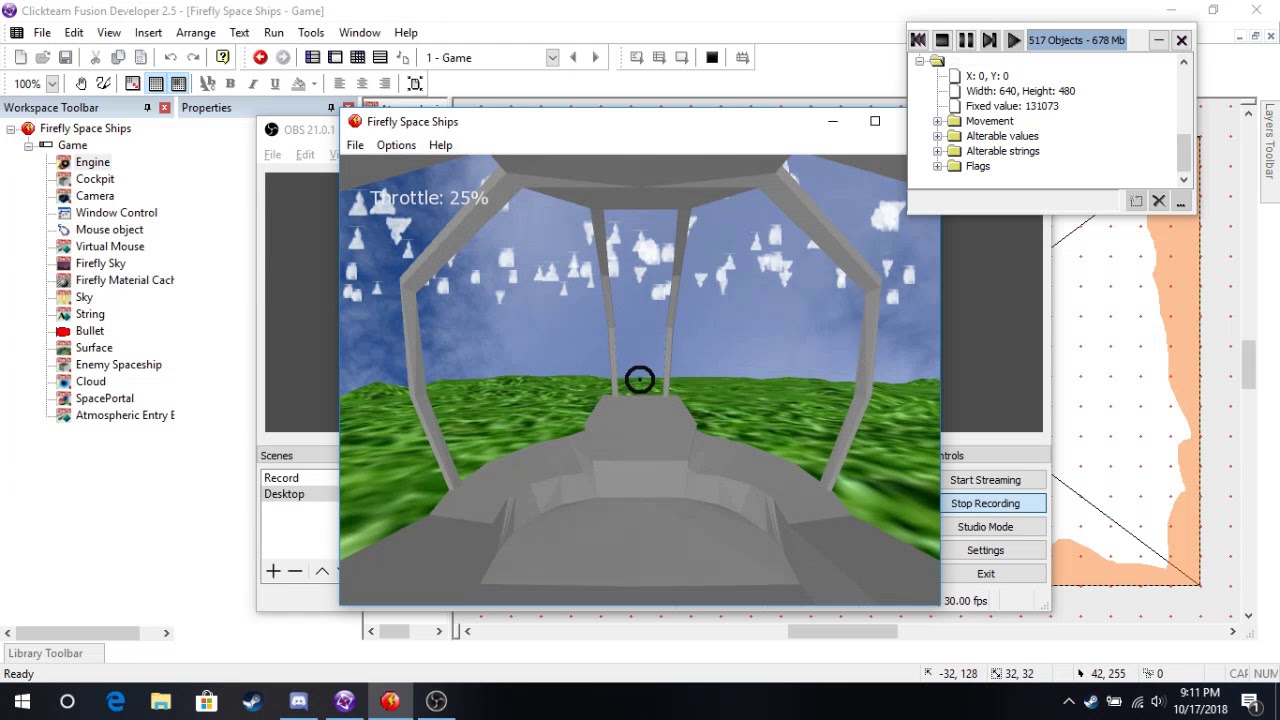Open the Arrange menu
The image size is (1280, 720).
pyautogui.click(x=196, y=33)
